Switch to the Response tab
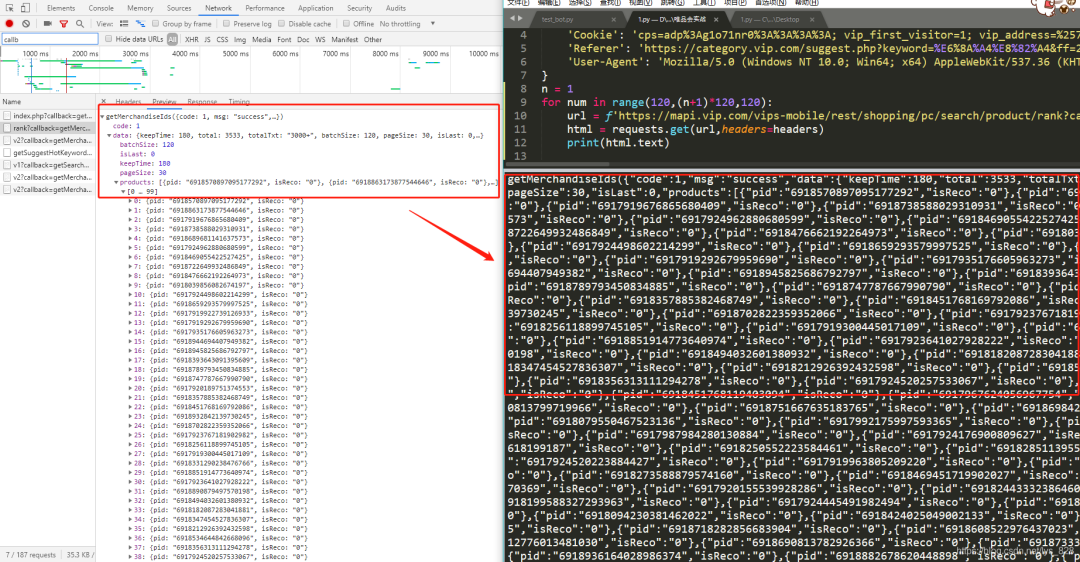Image resolution: width=1080 pixels, height=562 pixels. (202, 101)
